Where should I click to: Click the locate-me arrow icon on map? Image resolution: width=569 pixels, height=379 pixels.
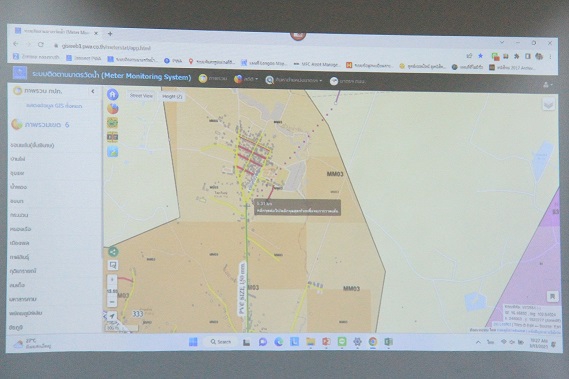pyautogui.click(x=112, y=316)
